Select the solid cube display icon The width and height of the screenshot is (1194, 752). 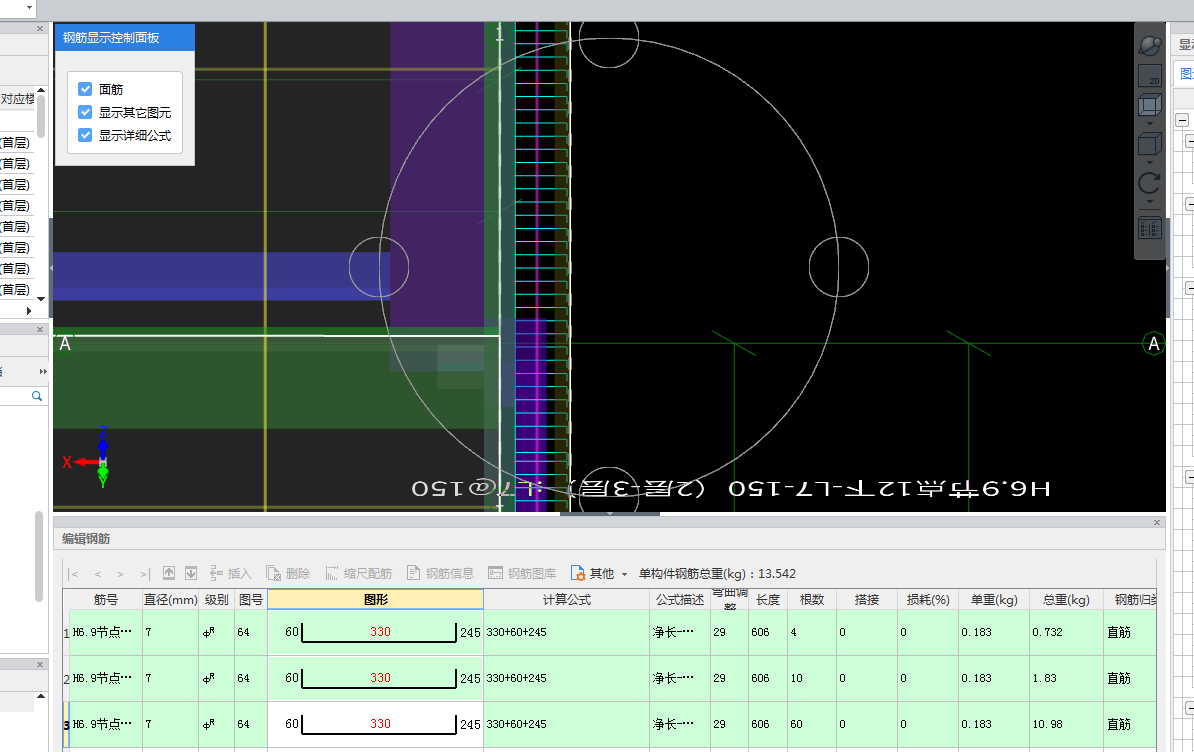tap(1149, 144)
